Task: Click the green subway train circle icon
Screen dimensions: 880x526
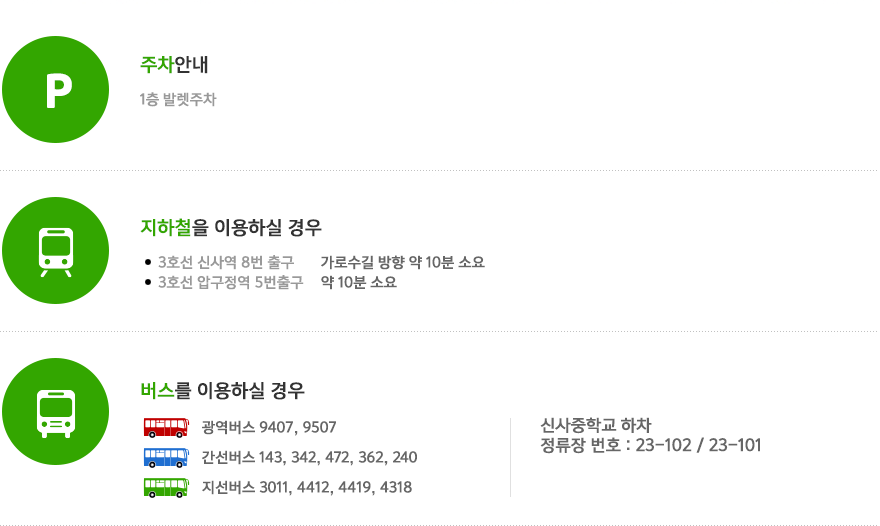Action: pos(56,250)
